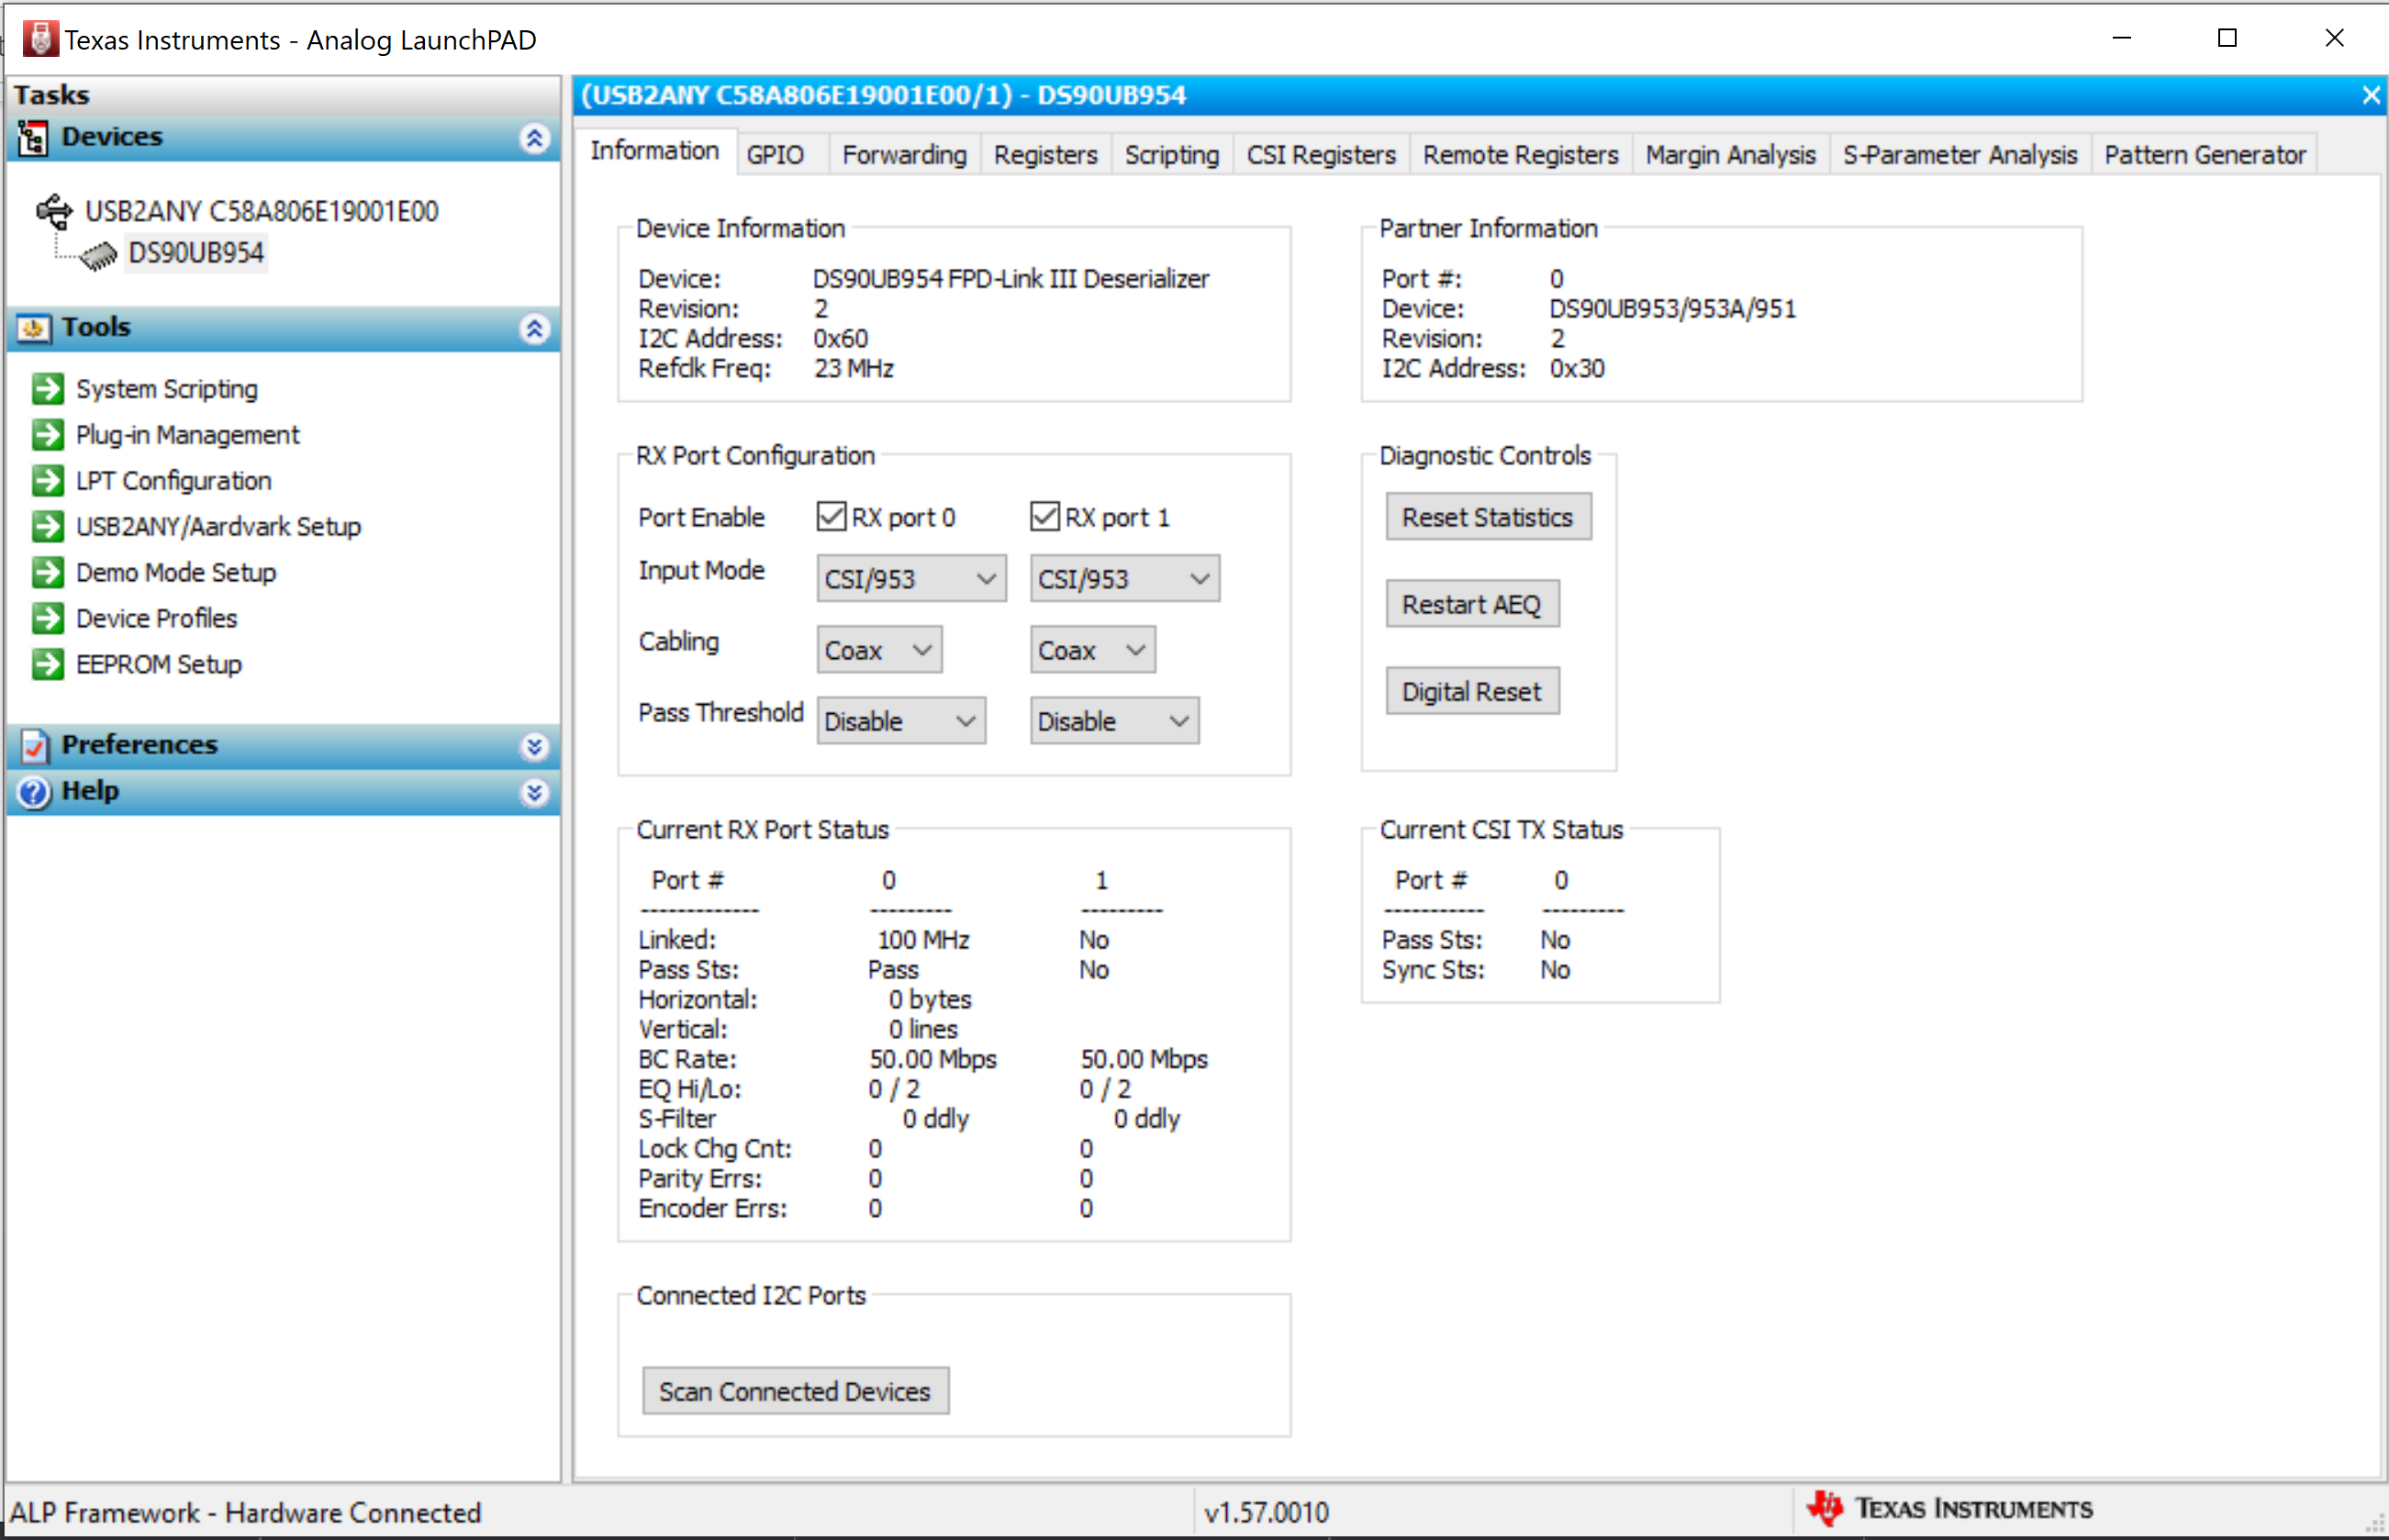This screenshot has width=2389, height=1540.
Task: Click the '100 MHz' Linked value
Action: click(x=923, y=939)
